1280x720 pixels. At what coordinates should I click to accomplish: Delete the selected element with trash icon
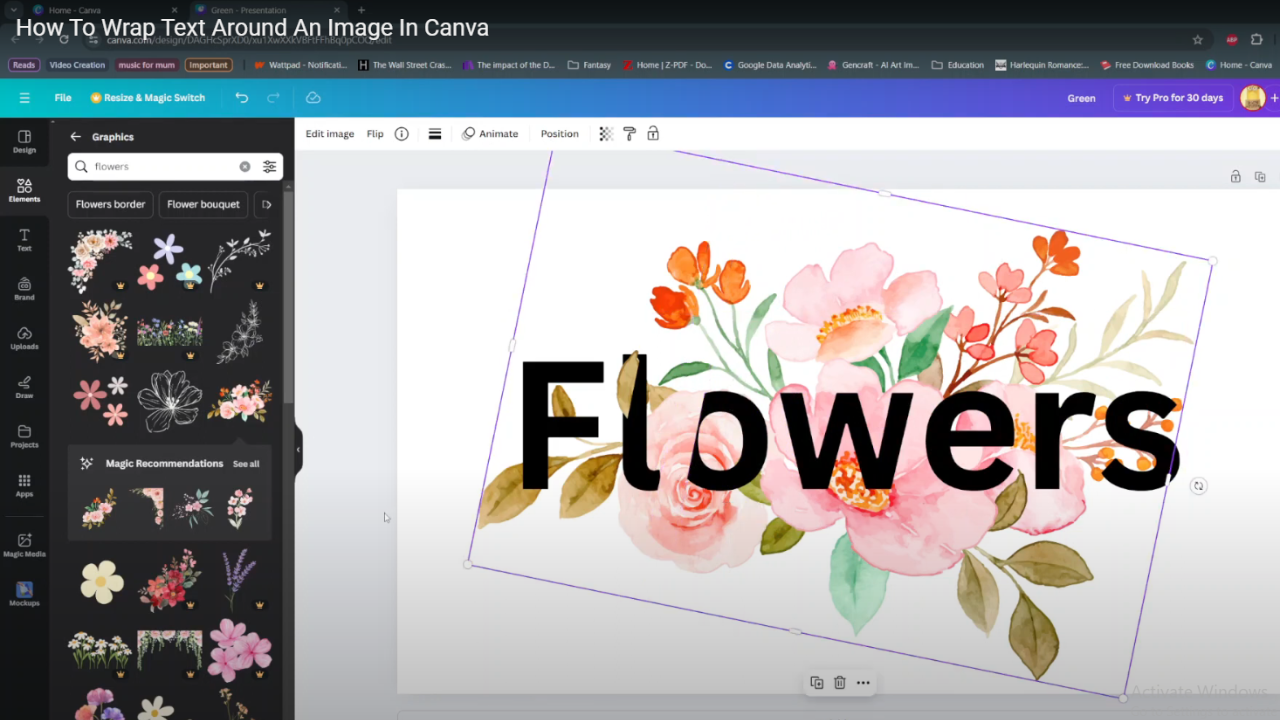840,683
